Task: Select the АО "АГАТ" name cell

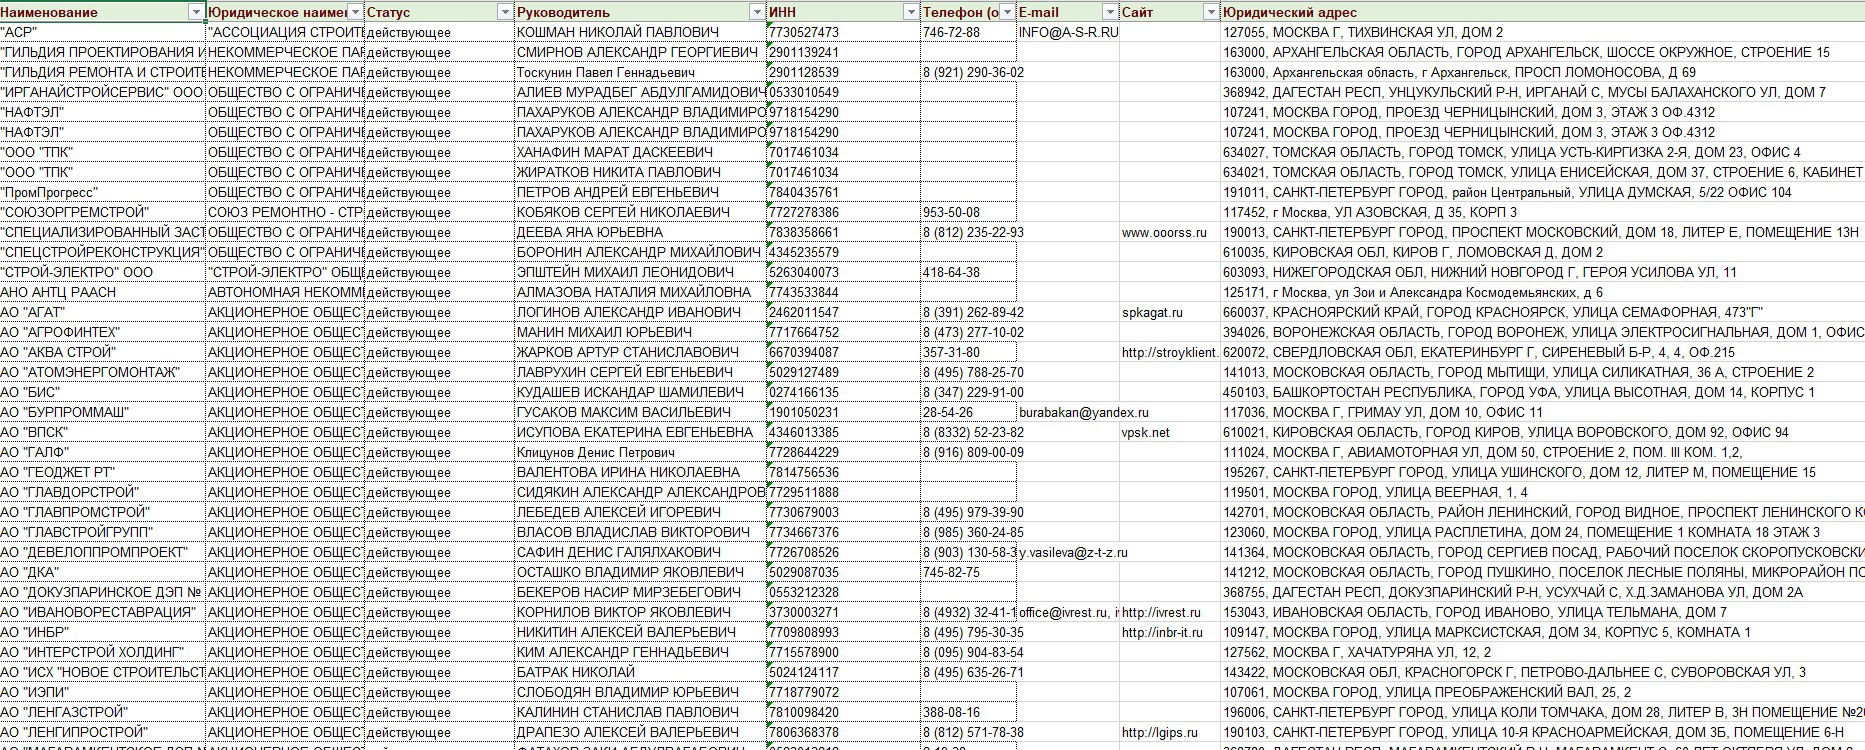Action: (102, 312)
